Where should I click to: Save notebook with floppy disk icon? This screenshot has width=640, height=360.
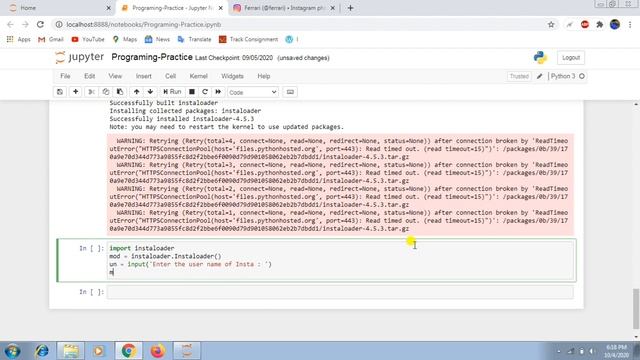60,92
